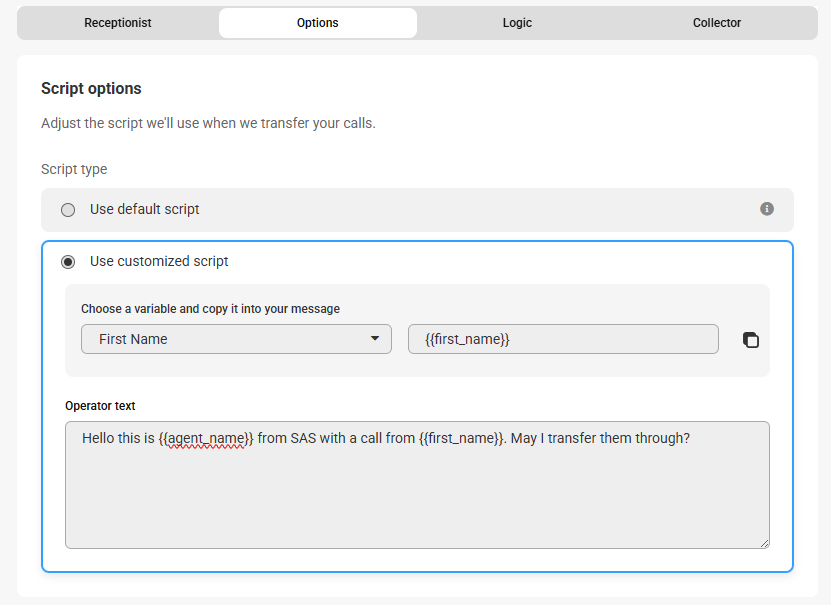The image size is (831, 605).
Task: Select the Options tab
Action: point(317,23)
